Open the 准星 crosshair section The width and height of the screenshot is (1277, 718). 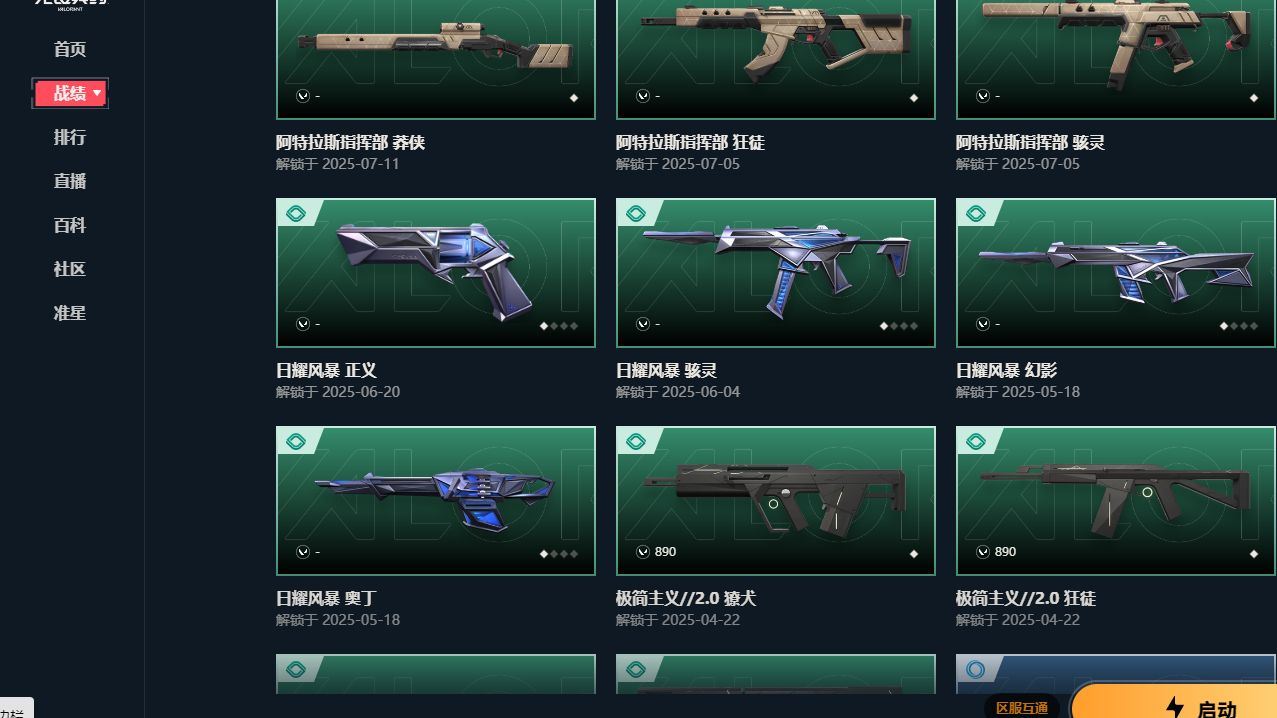pyautogui.click(x=70, y=313)
